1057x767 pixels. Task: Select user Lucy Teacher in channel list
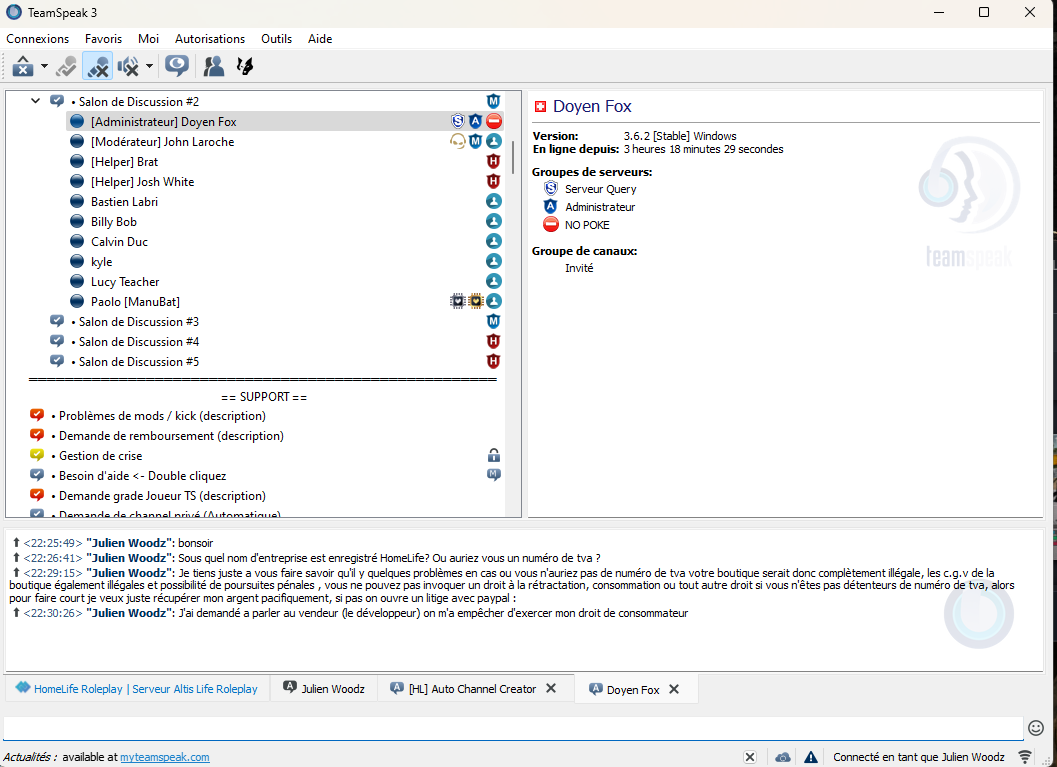(x=125, y=282)
